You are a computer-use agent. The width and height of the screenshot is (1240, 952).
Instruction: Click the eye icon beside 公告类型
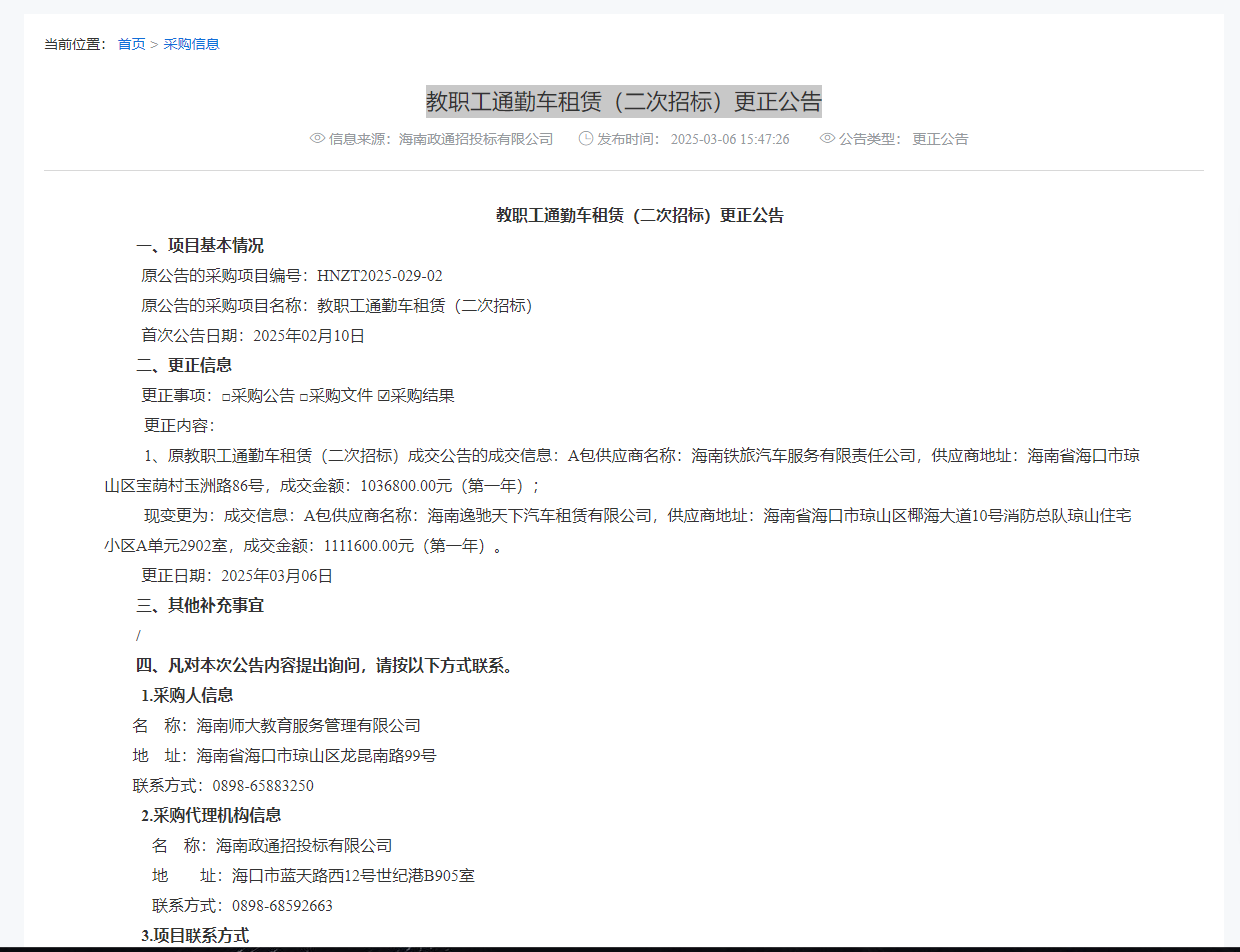point(827,139)
